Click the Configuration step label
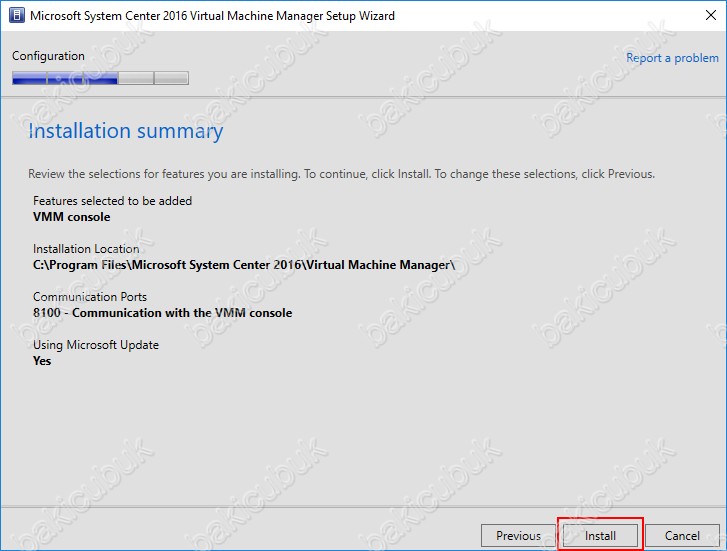This screenshot has height=551, width=727. coord(48,56)
